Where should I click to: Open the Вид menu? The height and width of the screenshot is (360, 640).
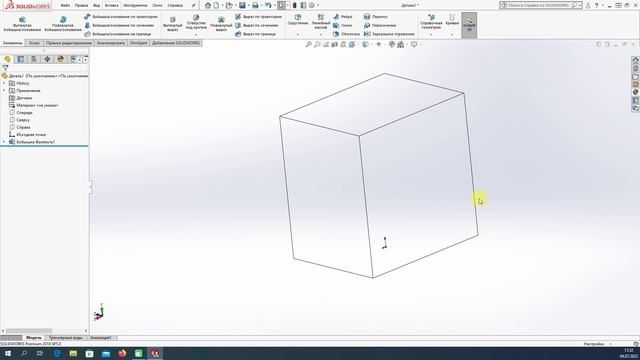96,6
